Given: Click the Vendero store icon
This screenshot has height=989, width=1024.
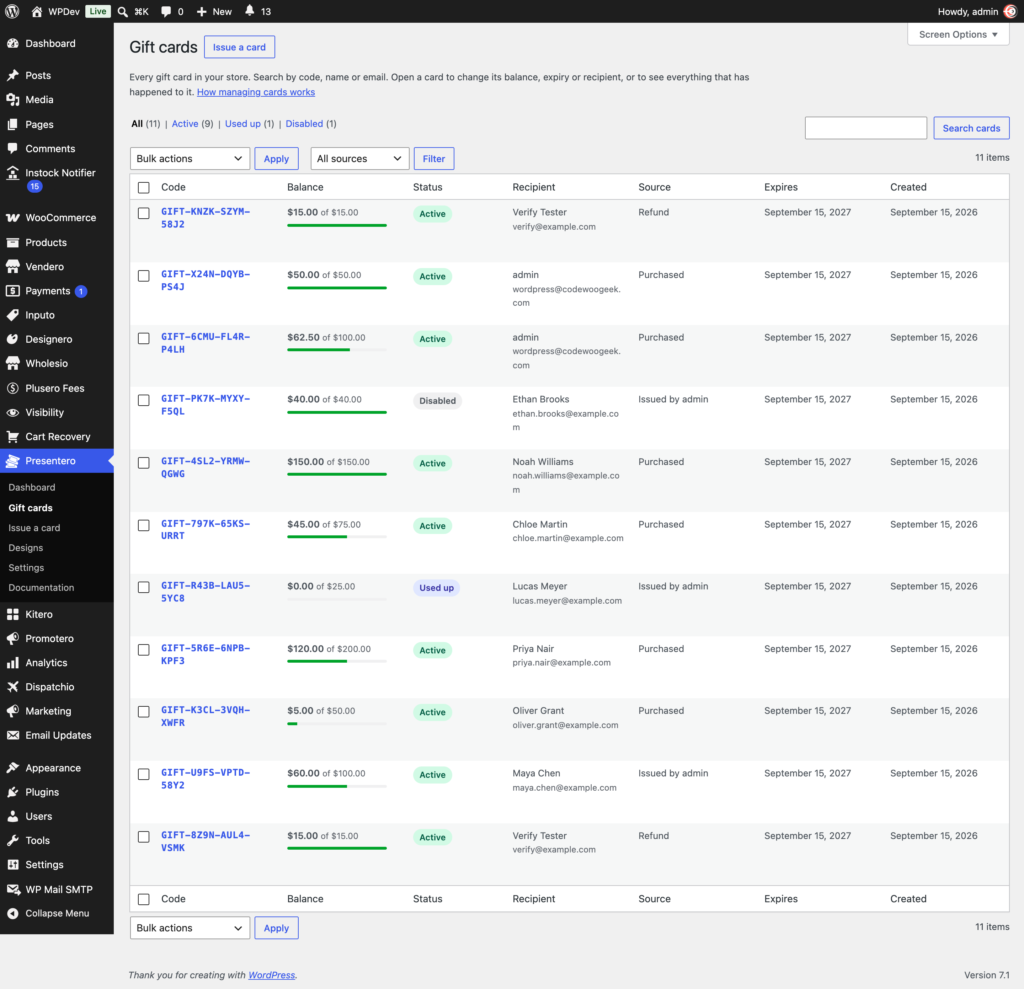Looking at the screenshot, I should [x=12, y=267].
